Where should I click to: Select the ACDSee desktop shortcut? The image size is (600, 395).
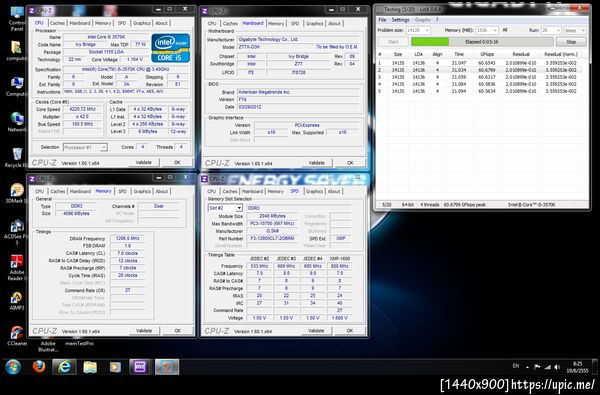click(x=16, y=233)
